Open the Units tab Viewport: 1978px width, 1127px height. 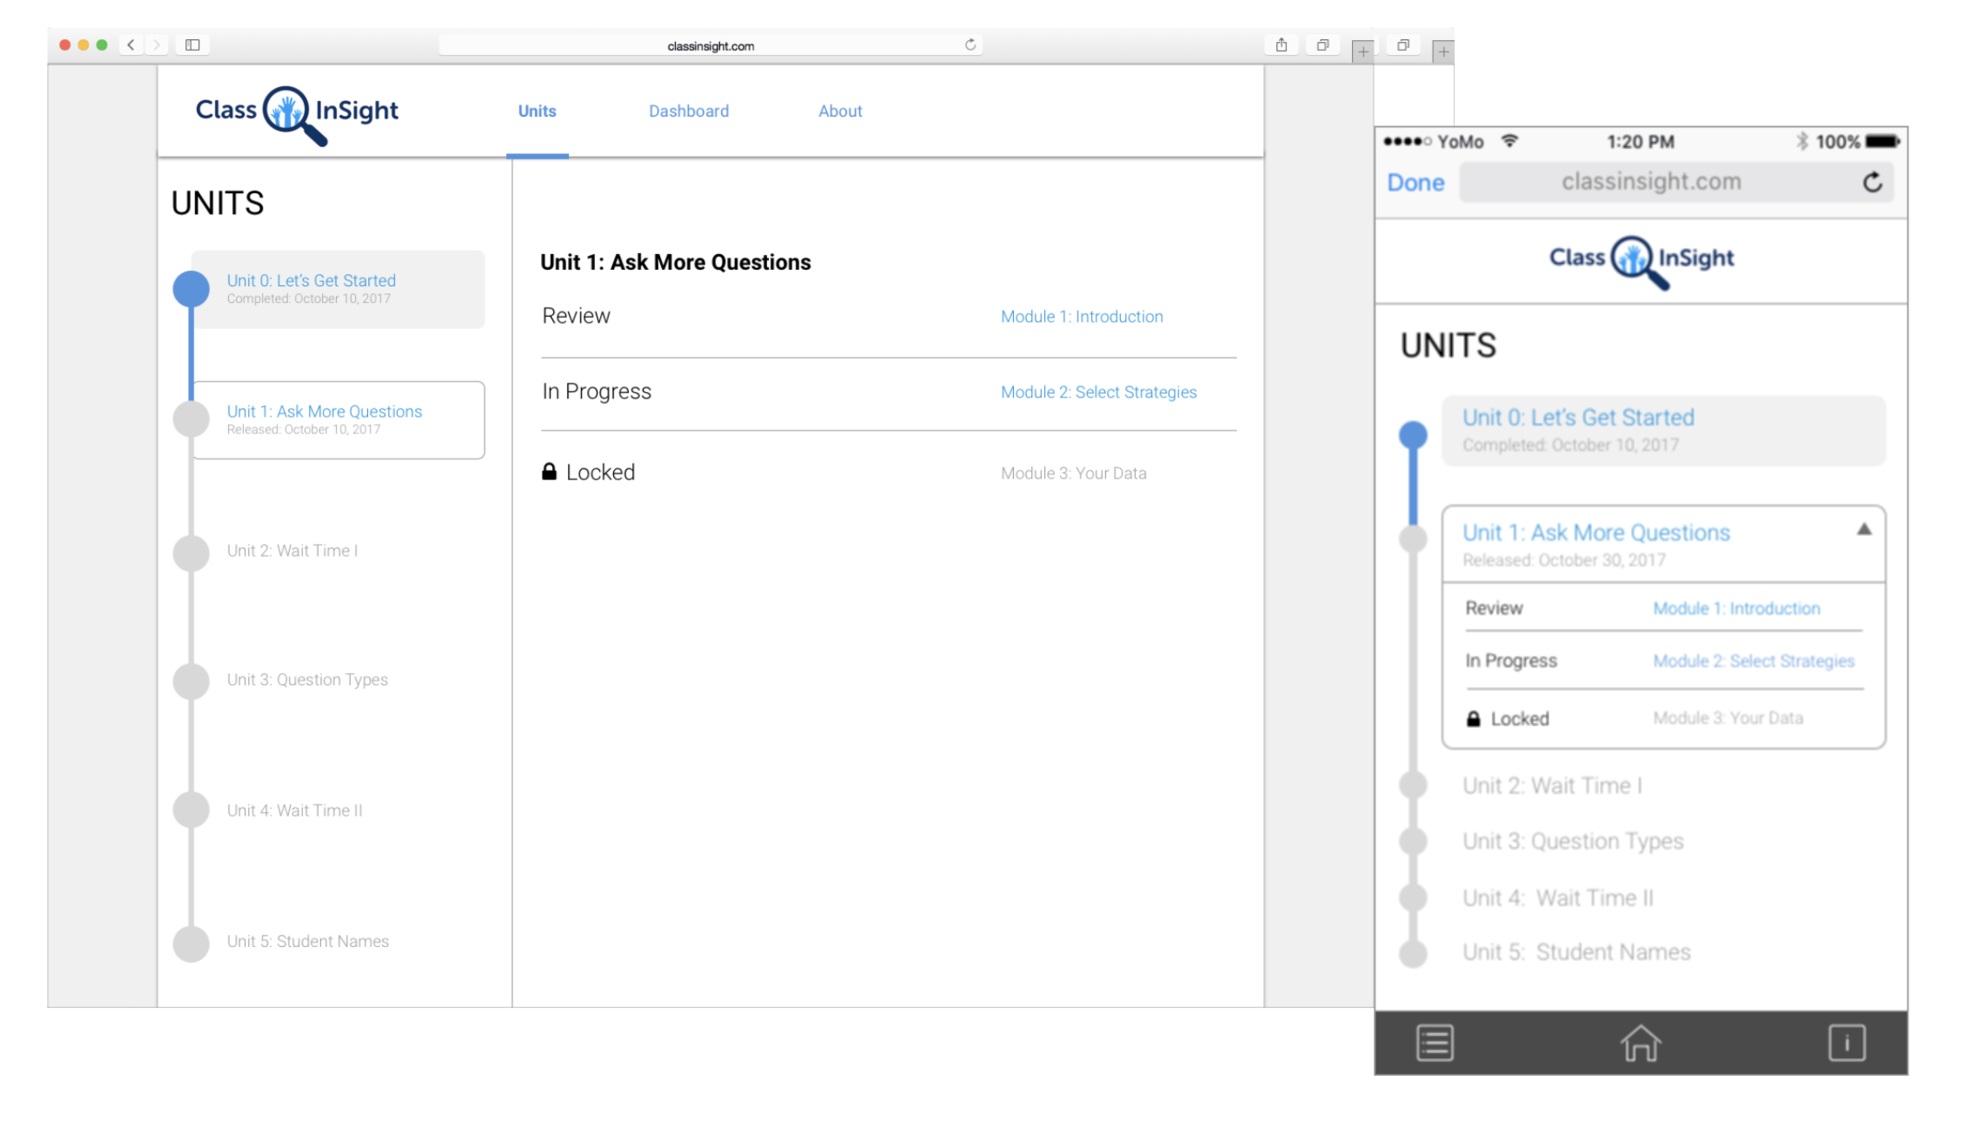(x=537, y=111)
